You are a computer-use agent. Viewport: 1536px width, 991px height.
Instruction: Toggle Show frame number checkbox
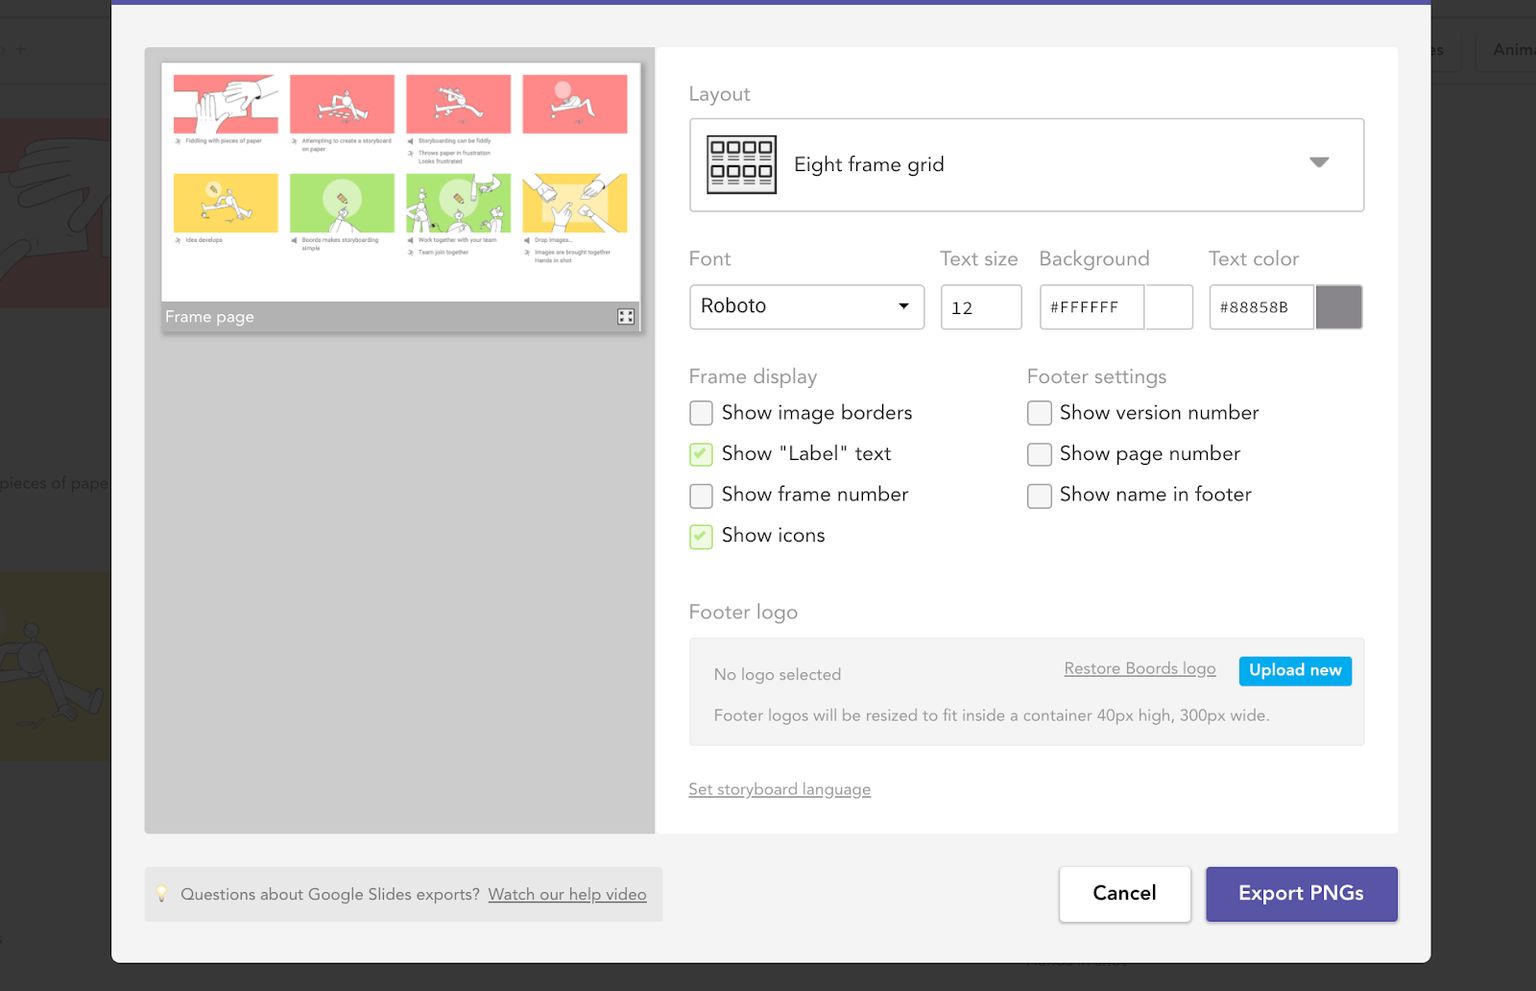coord(701,495)
